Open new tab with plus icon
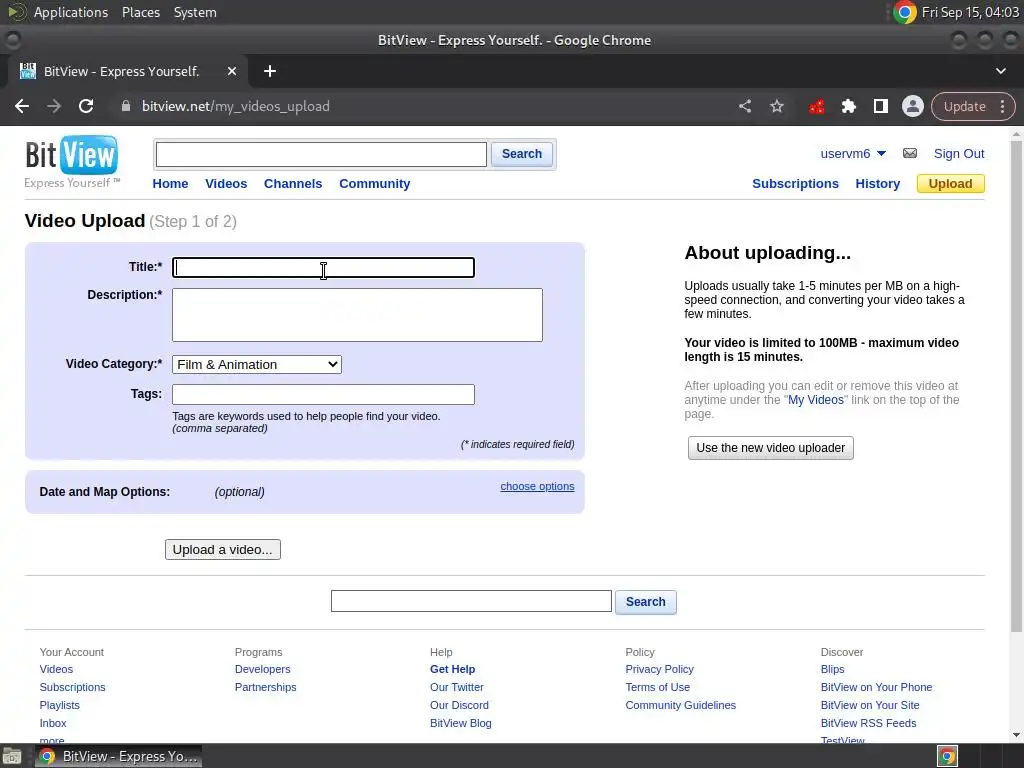The image size is (1024, 768). click(270, 71)
